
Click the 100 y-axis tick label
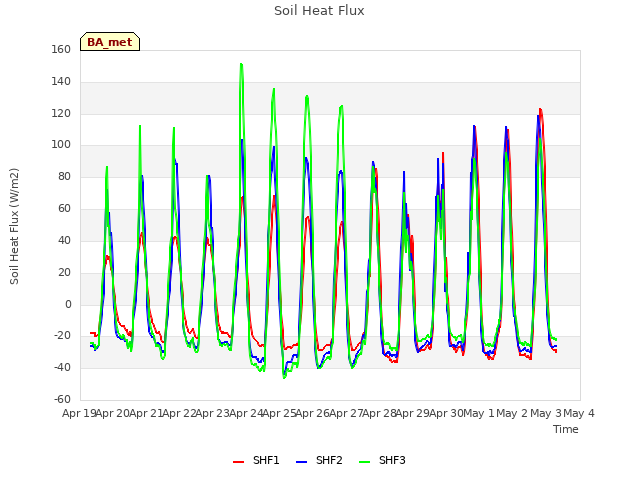[61, 144]
